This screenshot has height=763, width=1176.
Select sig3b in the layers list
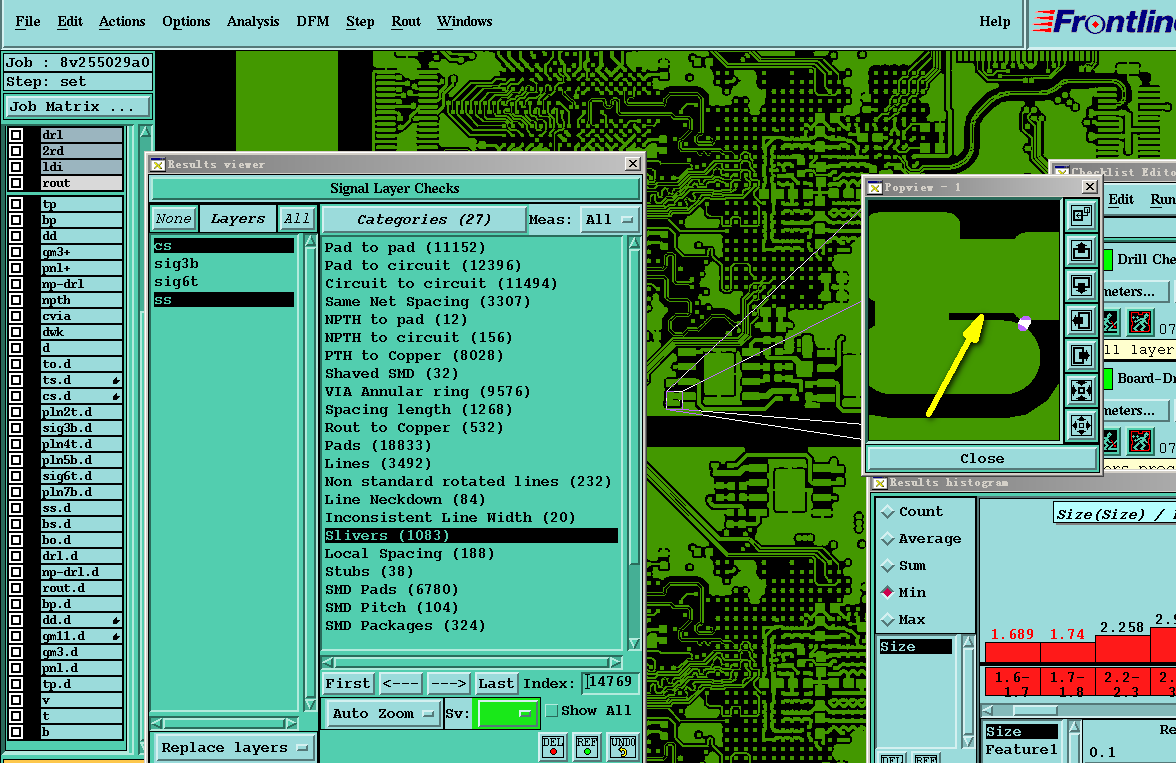(224, 264)
